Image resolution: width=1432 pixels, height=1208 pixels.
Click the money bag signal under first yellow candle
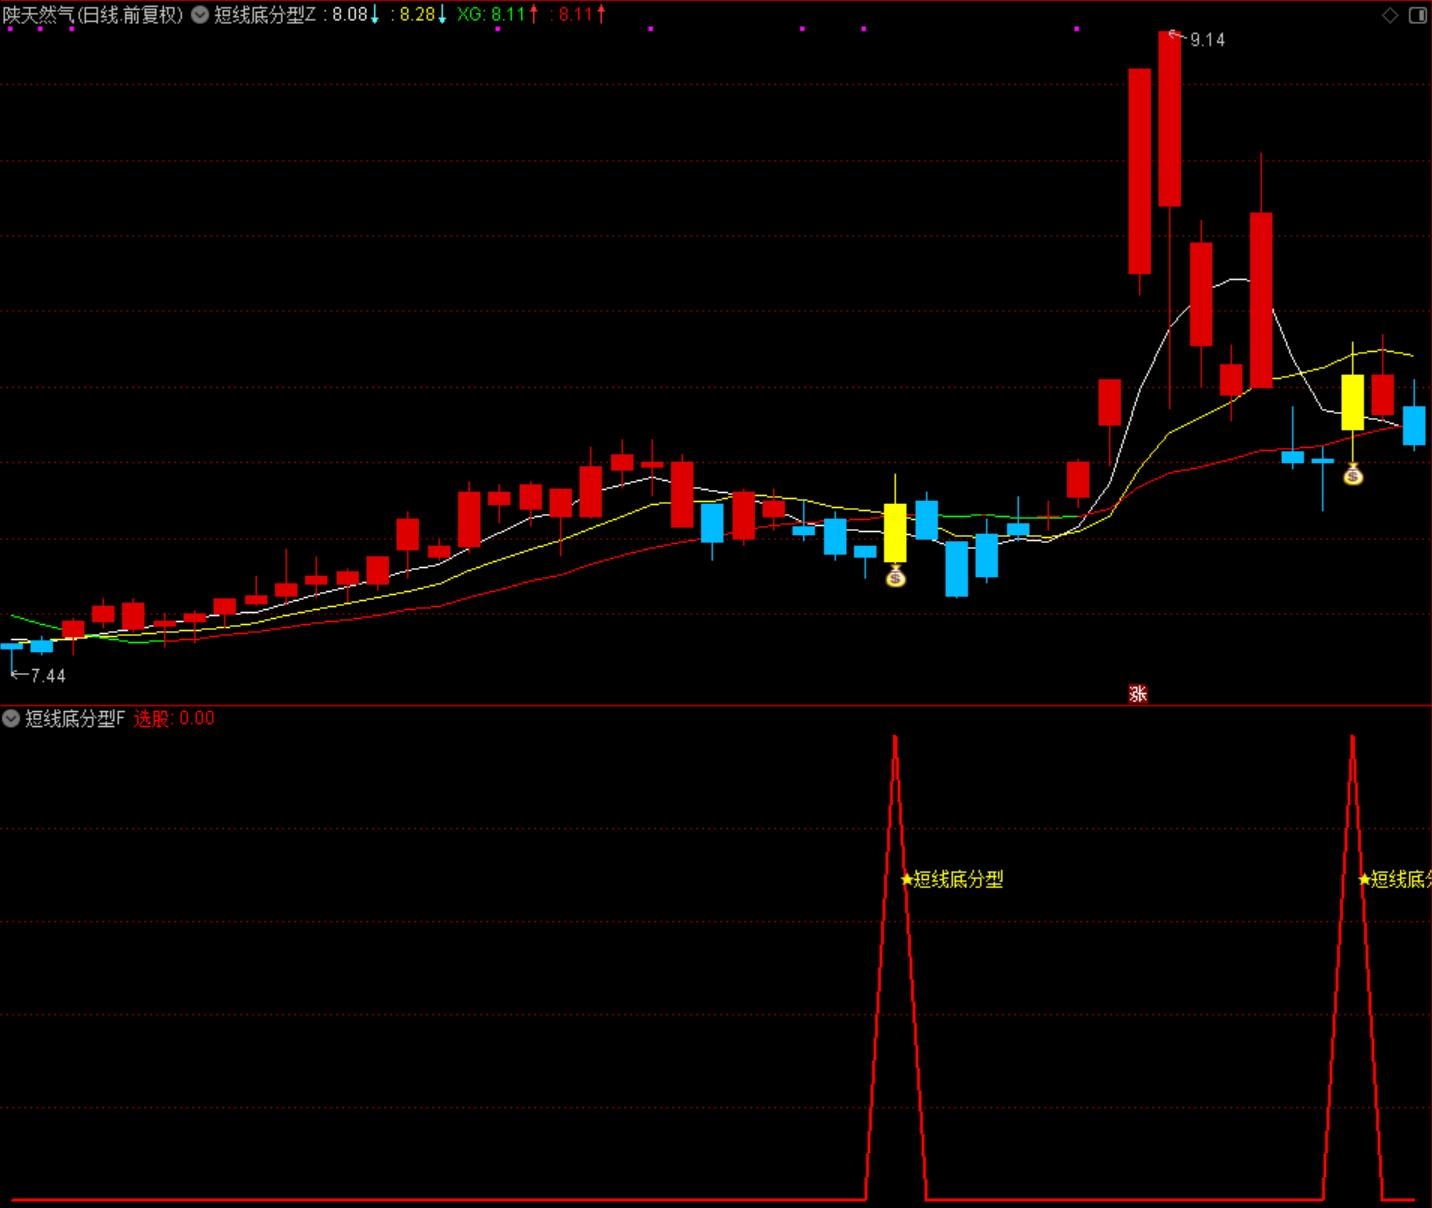pyautogui.click(x=895, y=576)
